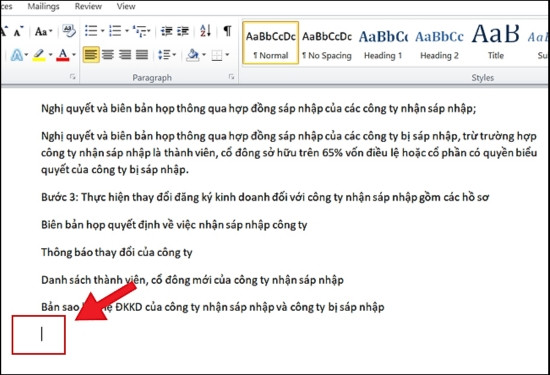Open the highlight color dropdown arrow
Viewport: 550px width, 375px height.
(50, 55)
